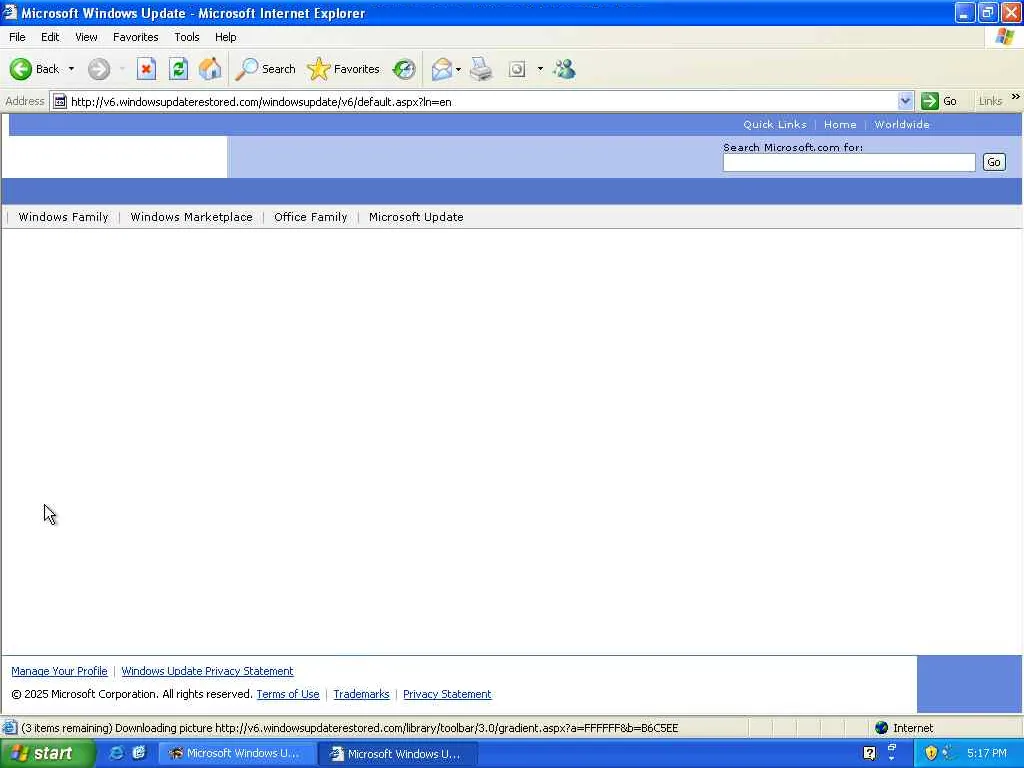The image size is (1024, 768).
Task: Click the status bar downloading text
Action: (x=349, y=728)
